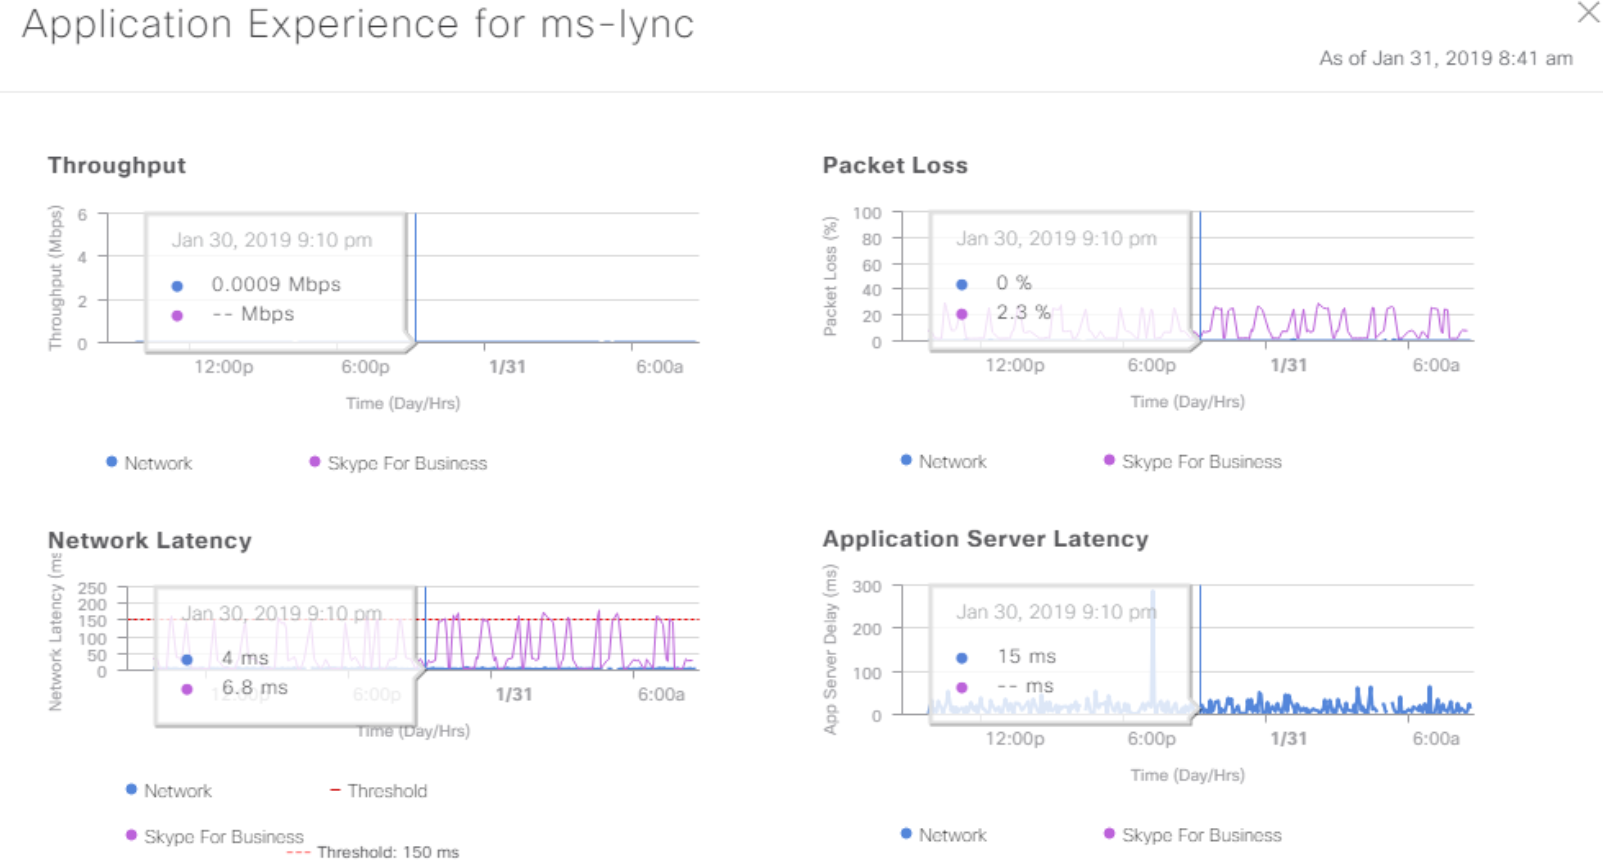Click blue dot beside 0.0009 Mbps in Throughput tooltip

pos(177,286)
